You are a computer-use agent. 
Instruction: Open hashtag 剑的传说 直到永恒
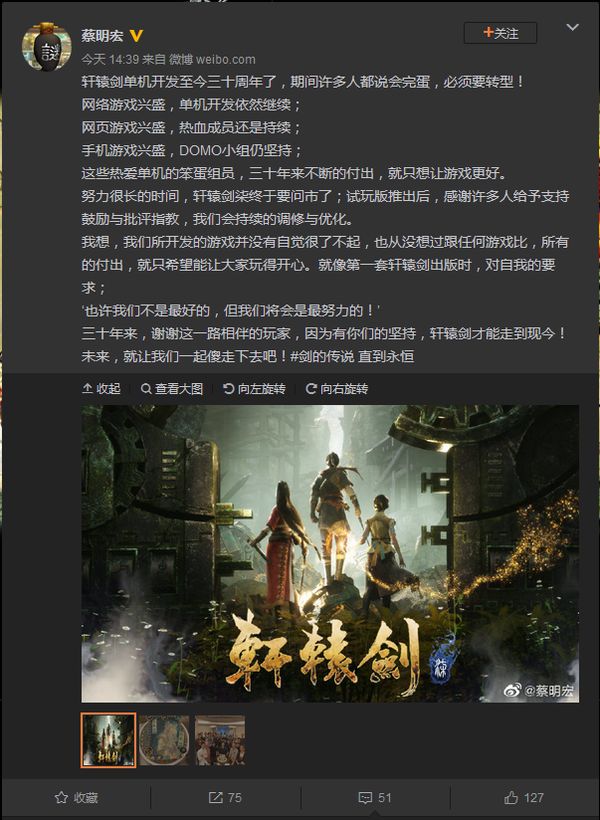(352, 357)
